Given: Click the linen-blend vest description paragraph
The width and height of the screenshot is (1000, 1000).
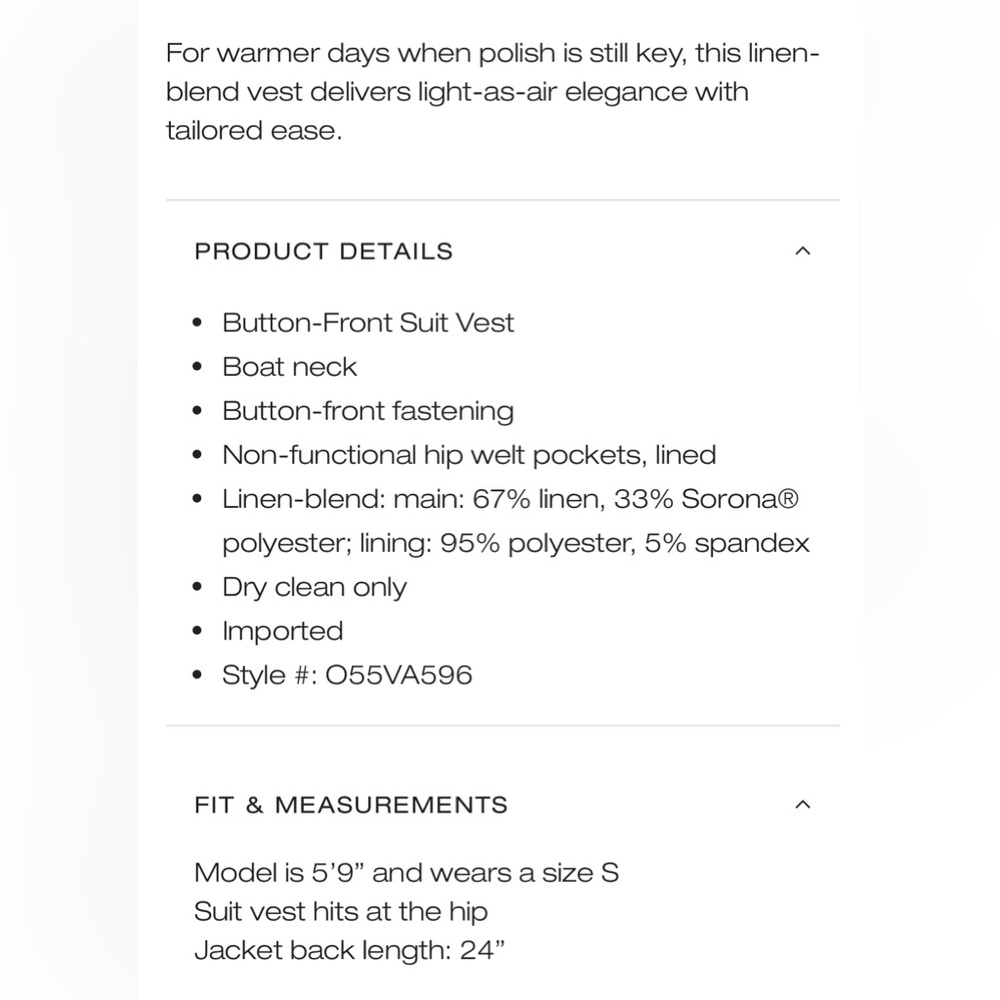Looking at the screenshot, I should [492, 91].
